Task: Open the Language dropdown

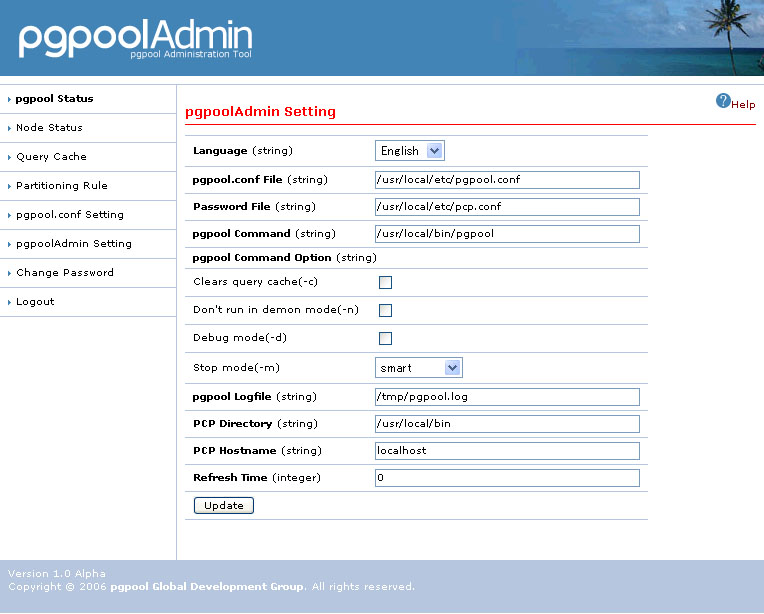Action: (x=410, y=151)
